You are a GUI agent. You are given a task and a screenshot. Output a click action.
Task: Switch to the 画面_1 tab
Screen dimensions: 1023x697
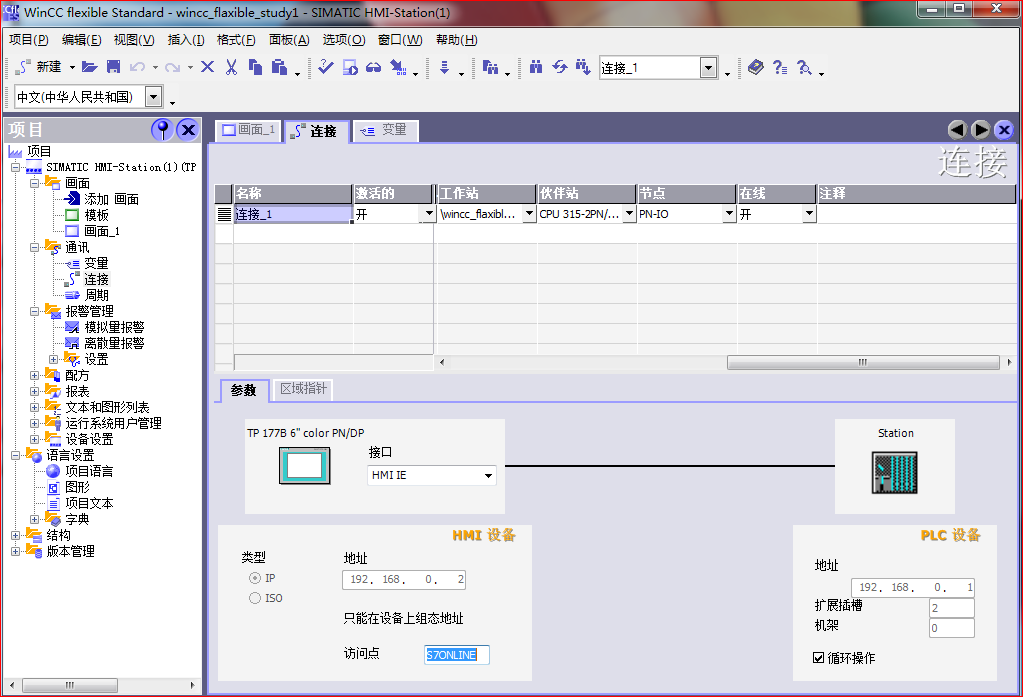[x=249, y=130]
